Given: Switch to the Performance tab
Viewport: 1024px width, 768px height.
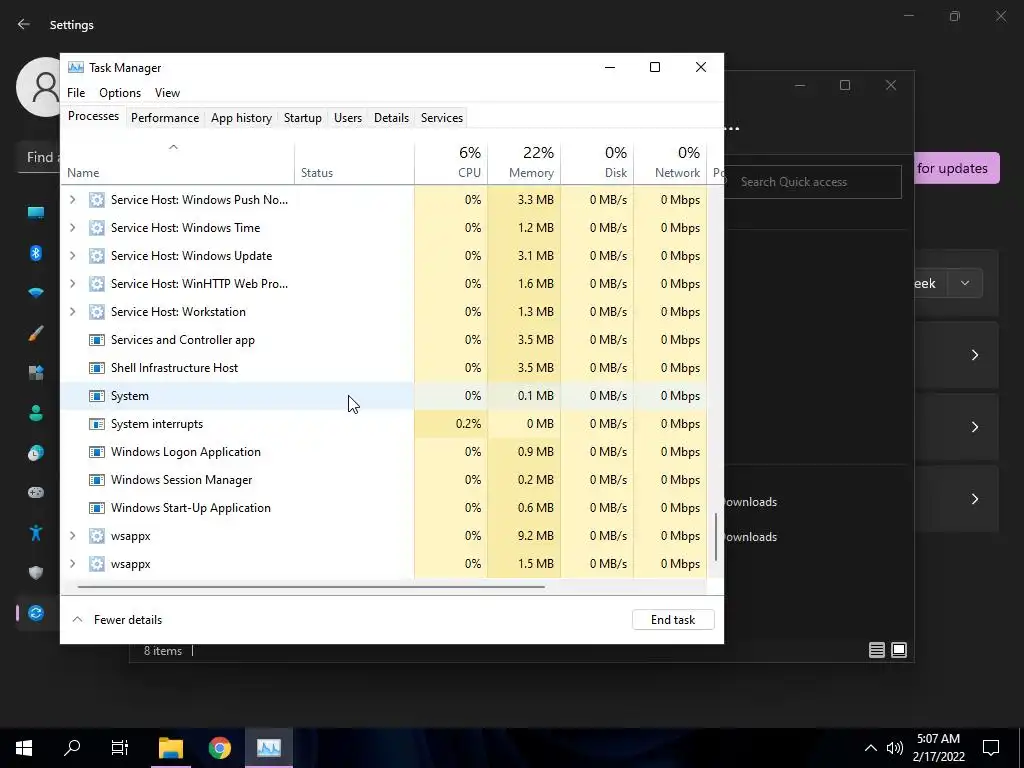Looking at the screenshot, I should click(x=165, y=118).
